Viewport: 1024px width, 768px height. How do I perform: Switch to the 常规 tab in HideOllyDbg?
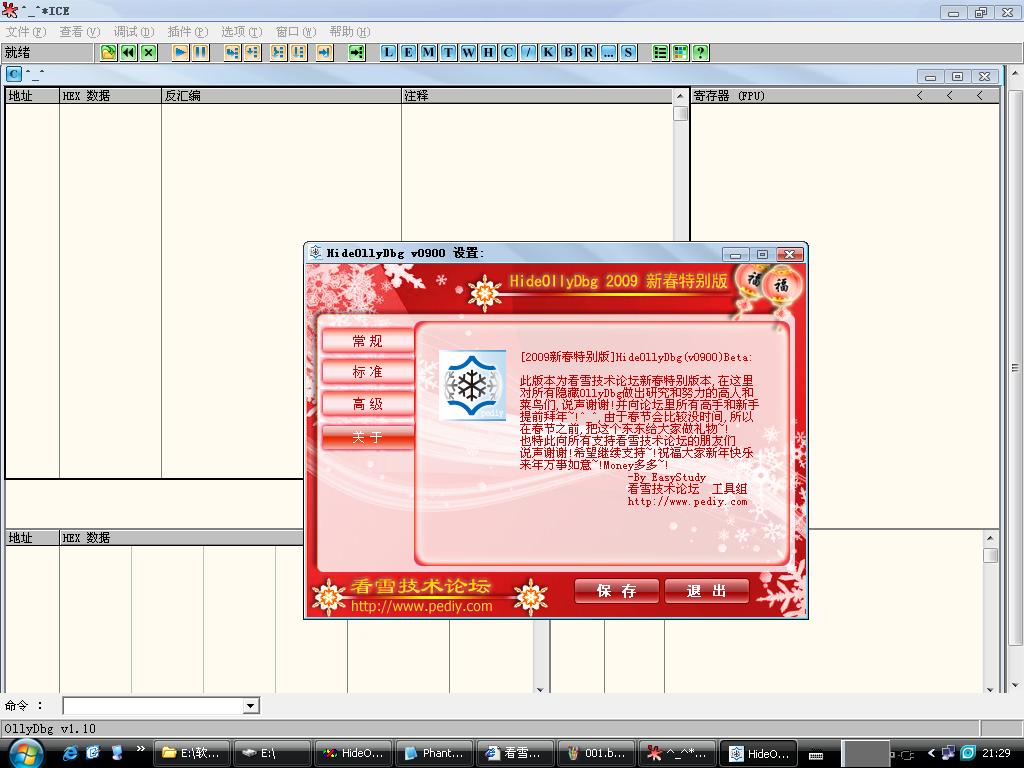[x=368, y=341]
